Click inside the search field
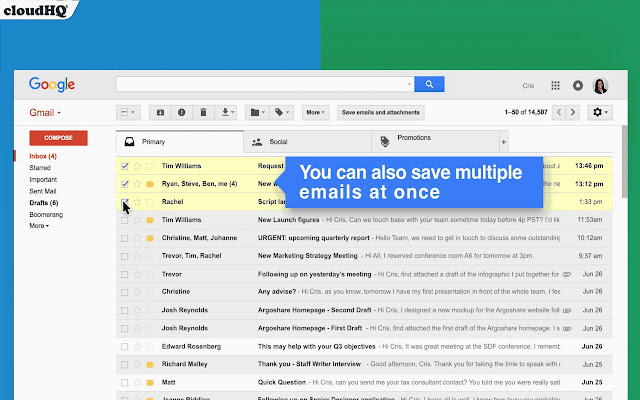Image resolution: width=640 pixels, height=400 pixels. (261, 84)
